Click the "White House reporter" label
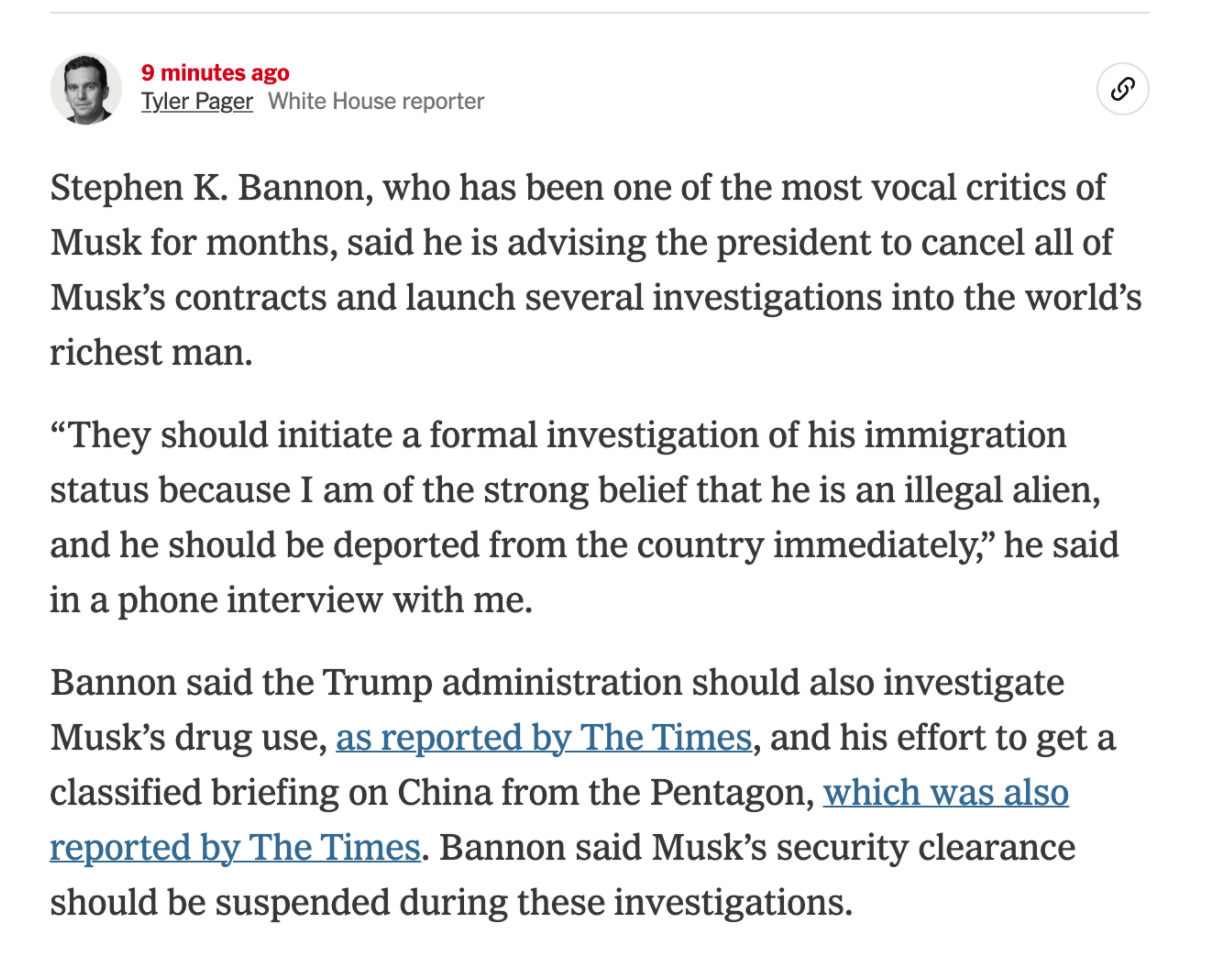Image resolution: width=1206 pixels, height=954 pixels. (x=376, y=102)
